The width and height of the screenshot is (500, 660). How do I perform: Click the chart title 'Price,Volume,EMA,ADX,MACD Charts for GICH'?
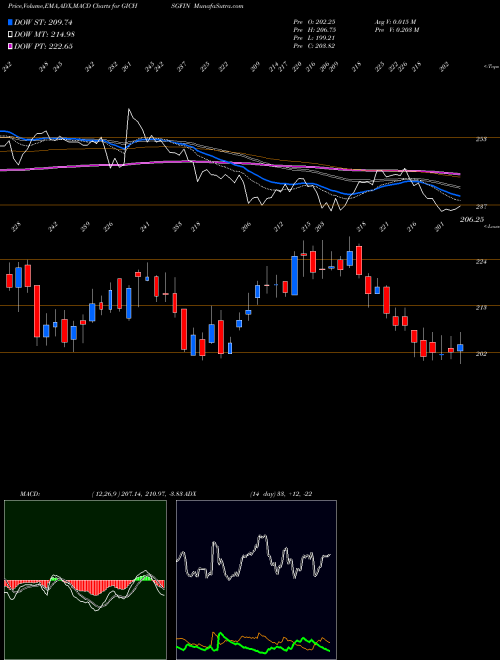pyautogui.click(x=74, y=6)
